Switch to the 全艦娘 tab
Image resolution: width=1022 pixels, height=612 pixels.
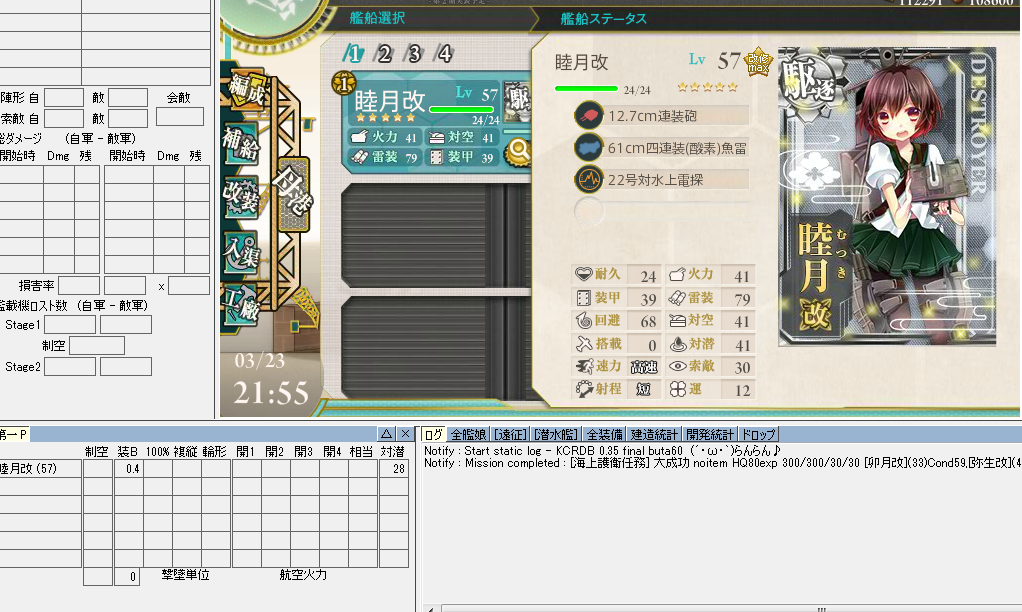[x=469, y=435]
